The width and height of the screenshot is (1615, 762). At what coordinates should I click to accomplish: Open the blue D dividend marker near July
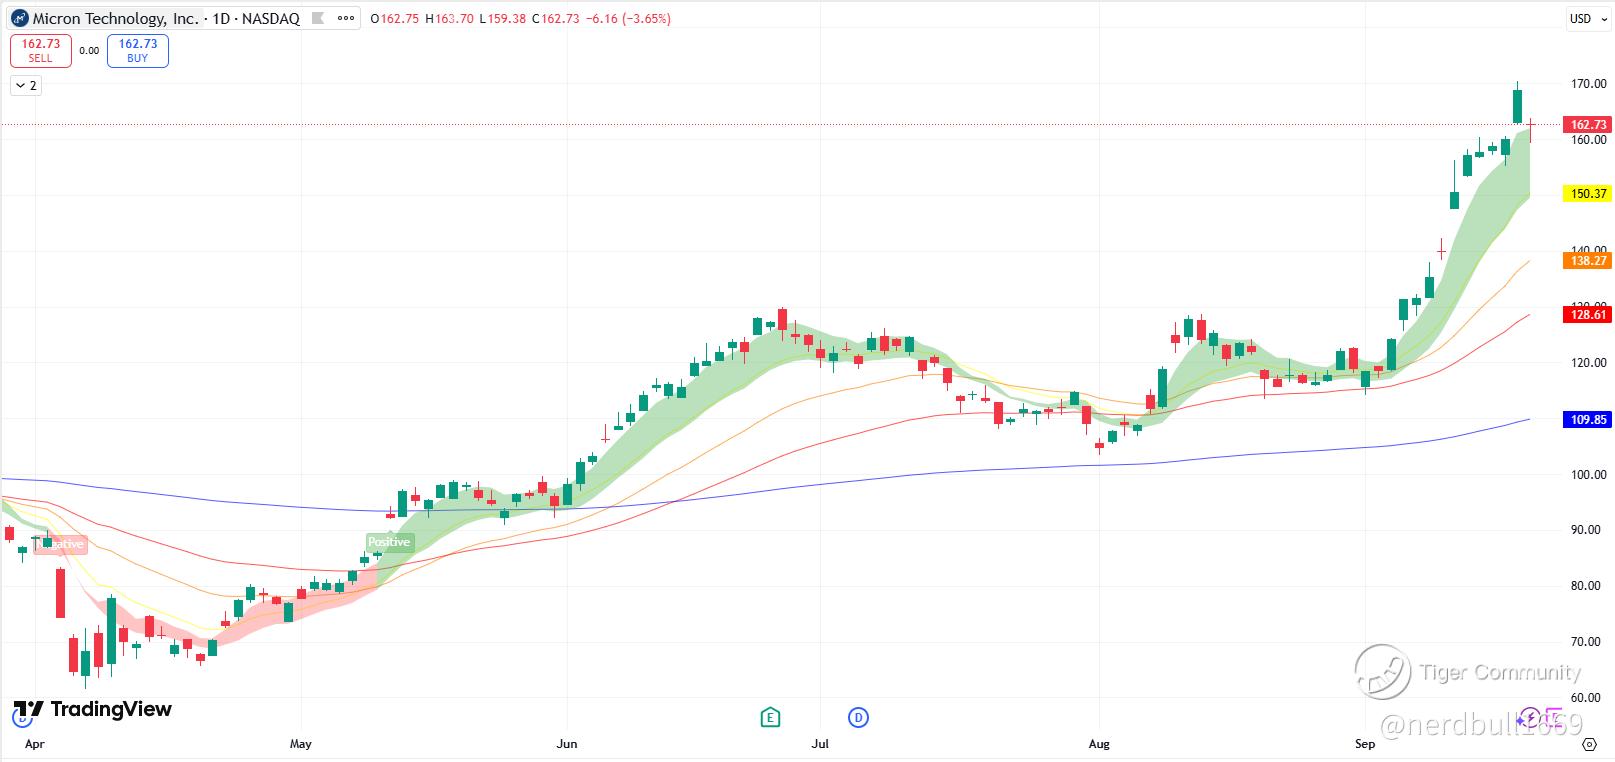[x=858, y=717]
